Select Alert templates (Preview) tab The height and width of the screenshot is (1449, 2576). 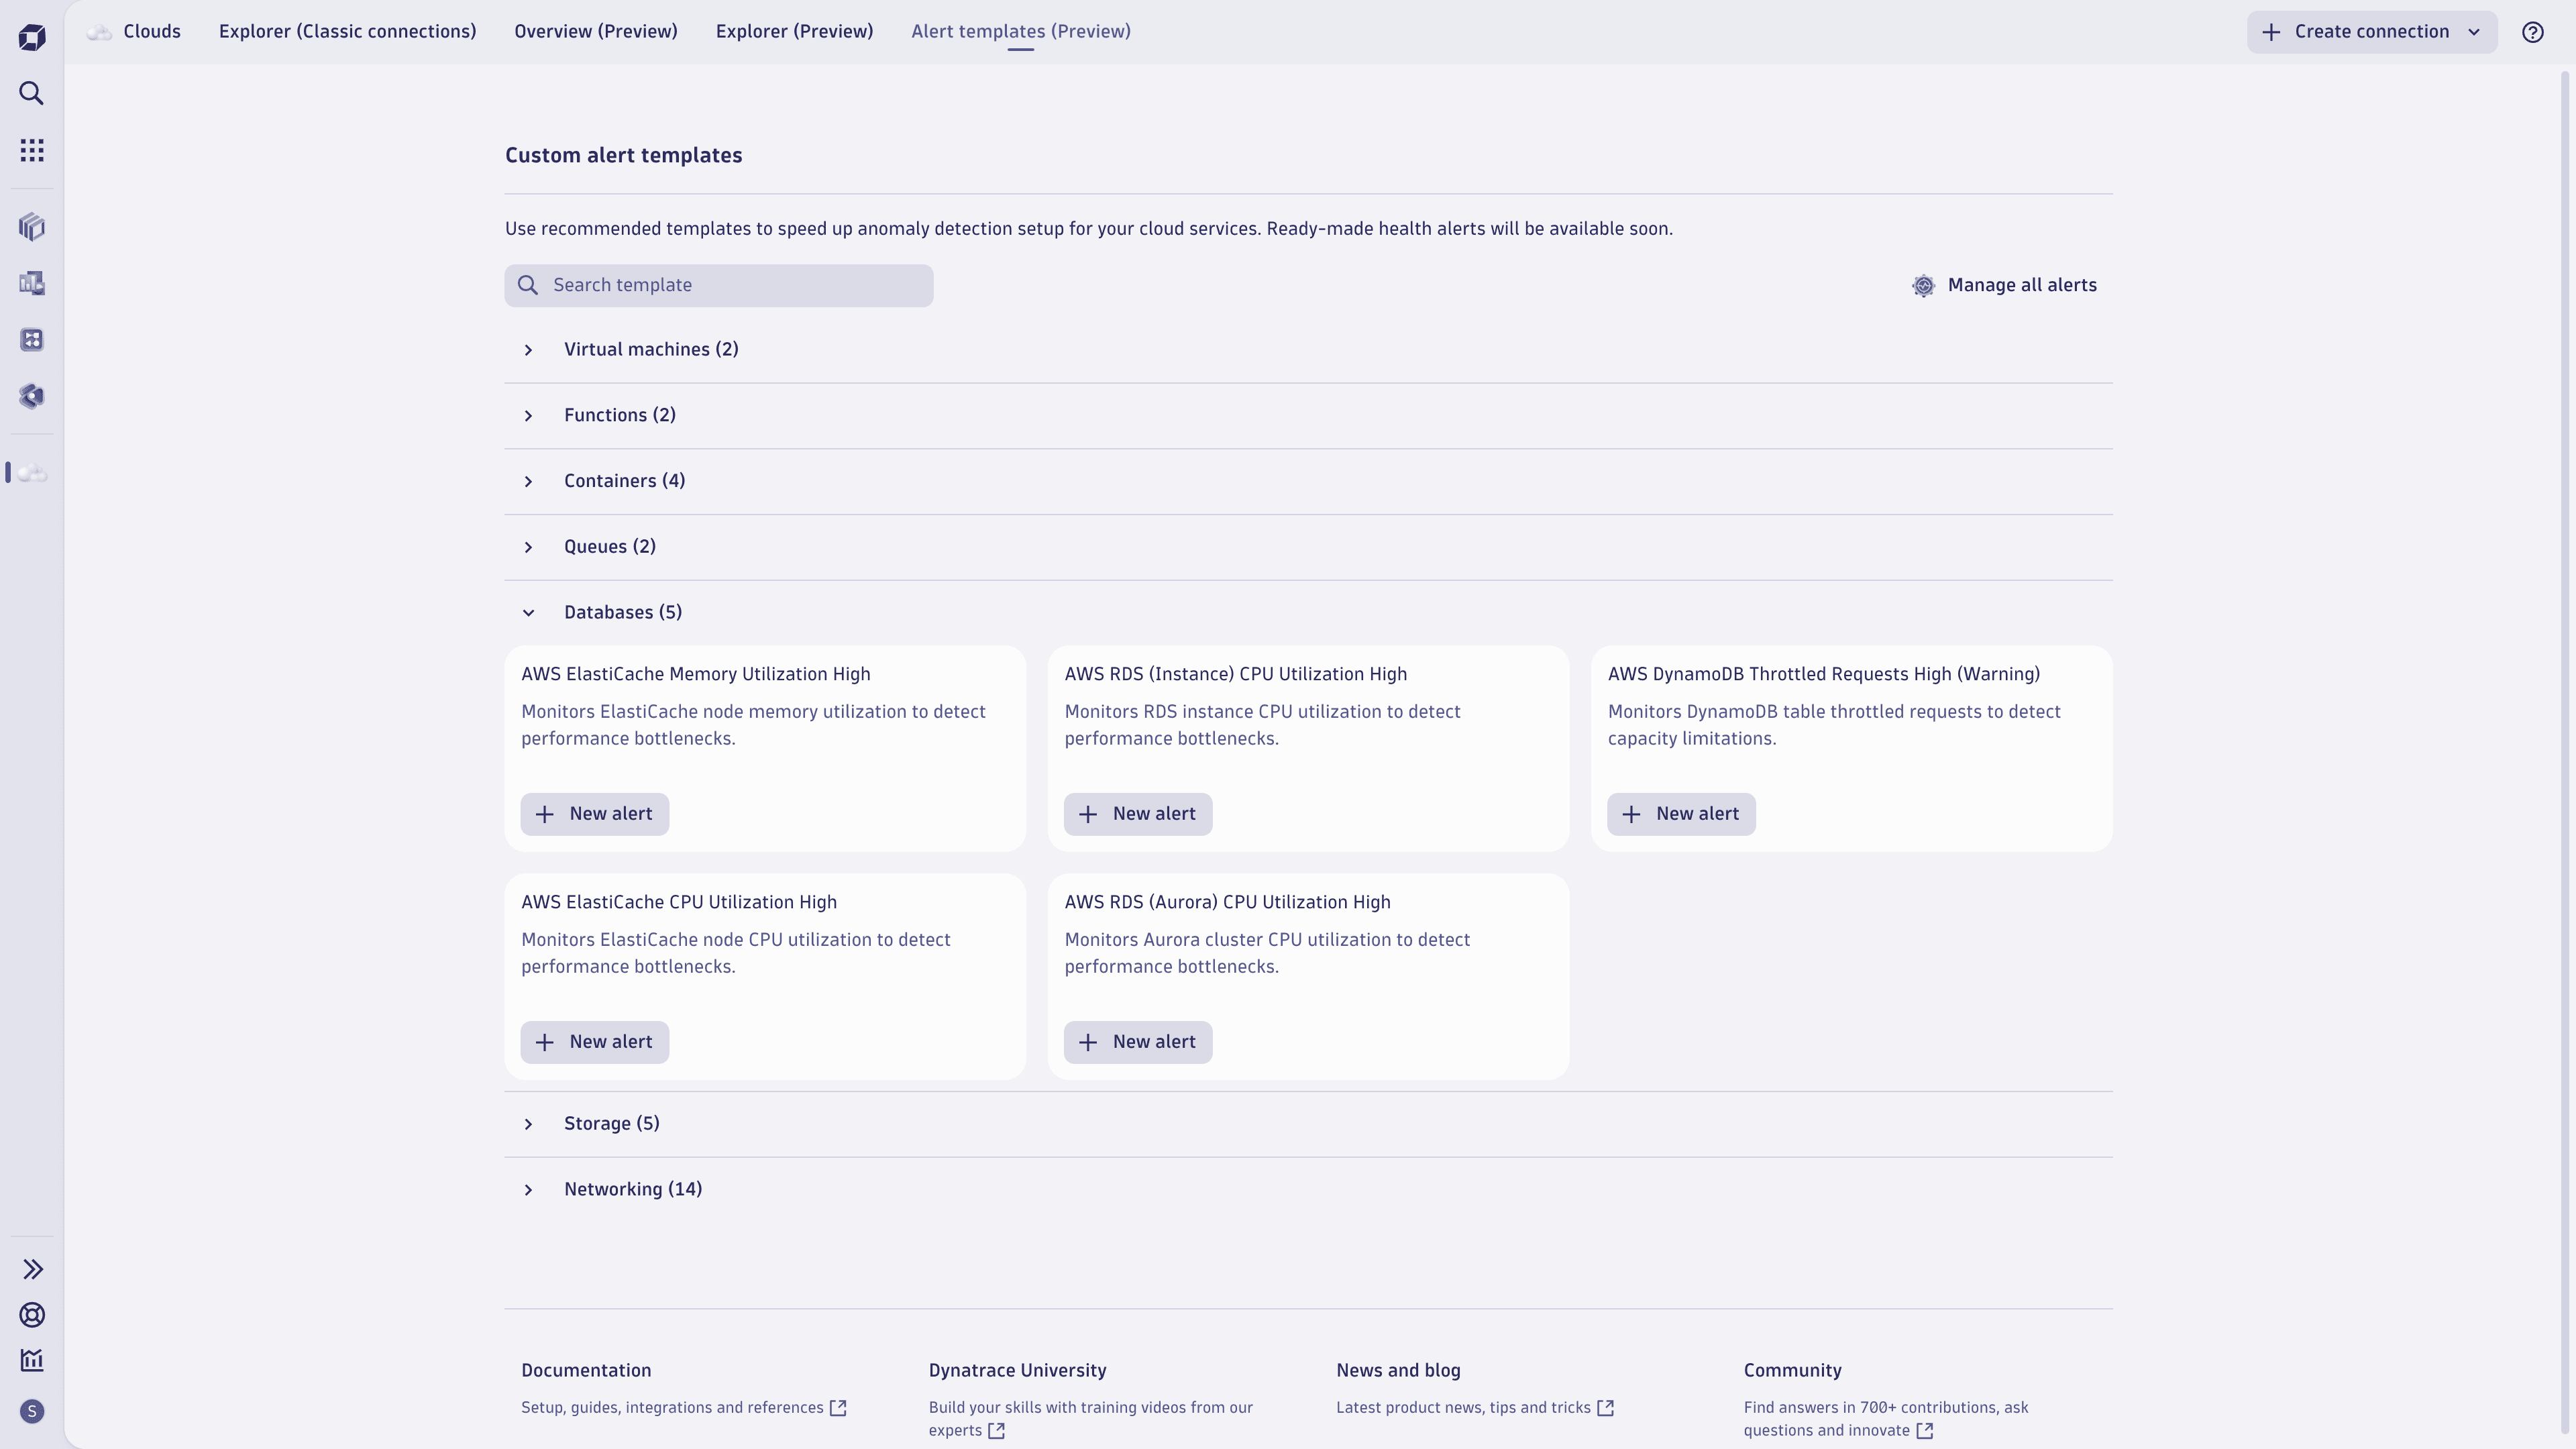click(x=1021, y=32)
